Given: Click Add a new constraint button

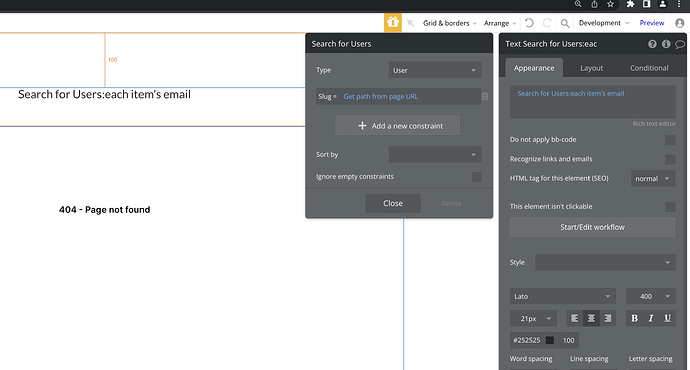Looking at the screenshot, I should point(397,126).
